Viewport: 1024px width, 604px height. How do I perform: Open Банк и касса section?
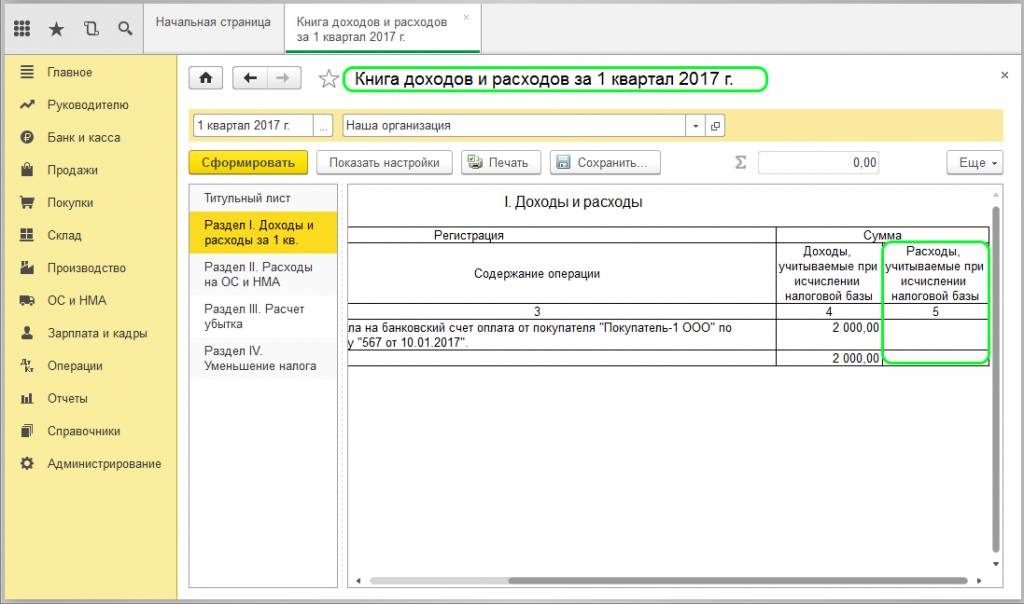[x=83, y=138]
